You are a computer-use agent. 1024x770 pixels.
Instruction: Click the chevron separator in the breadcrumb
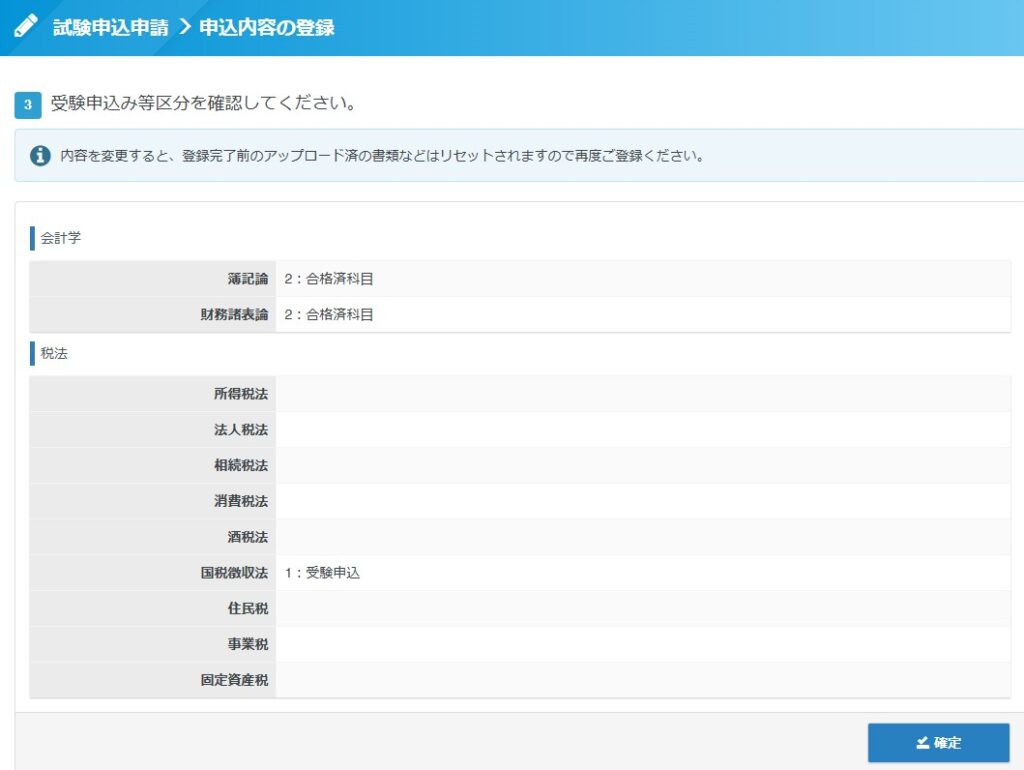[184, 28]
